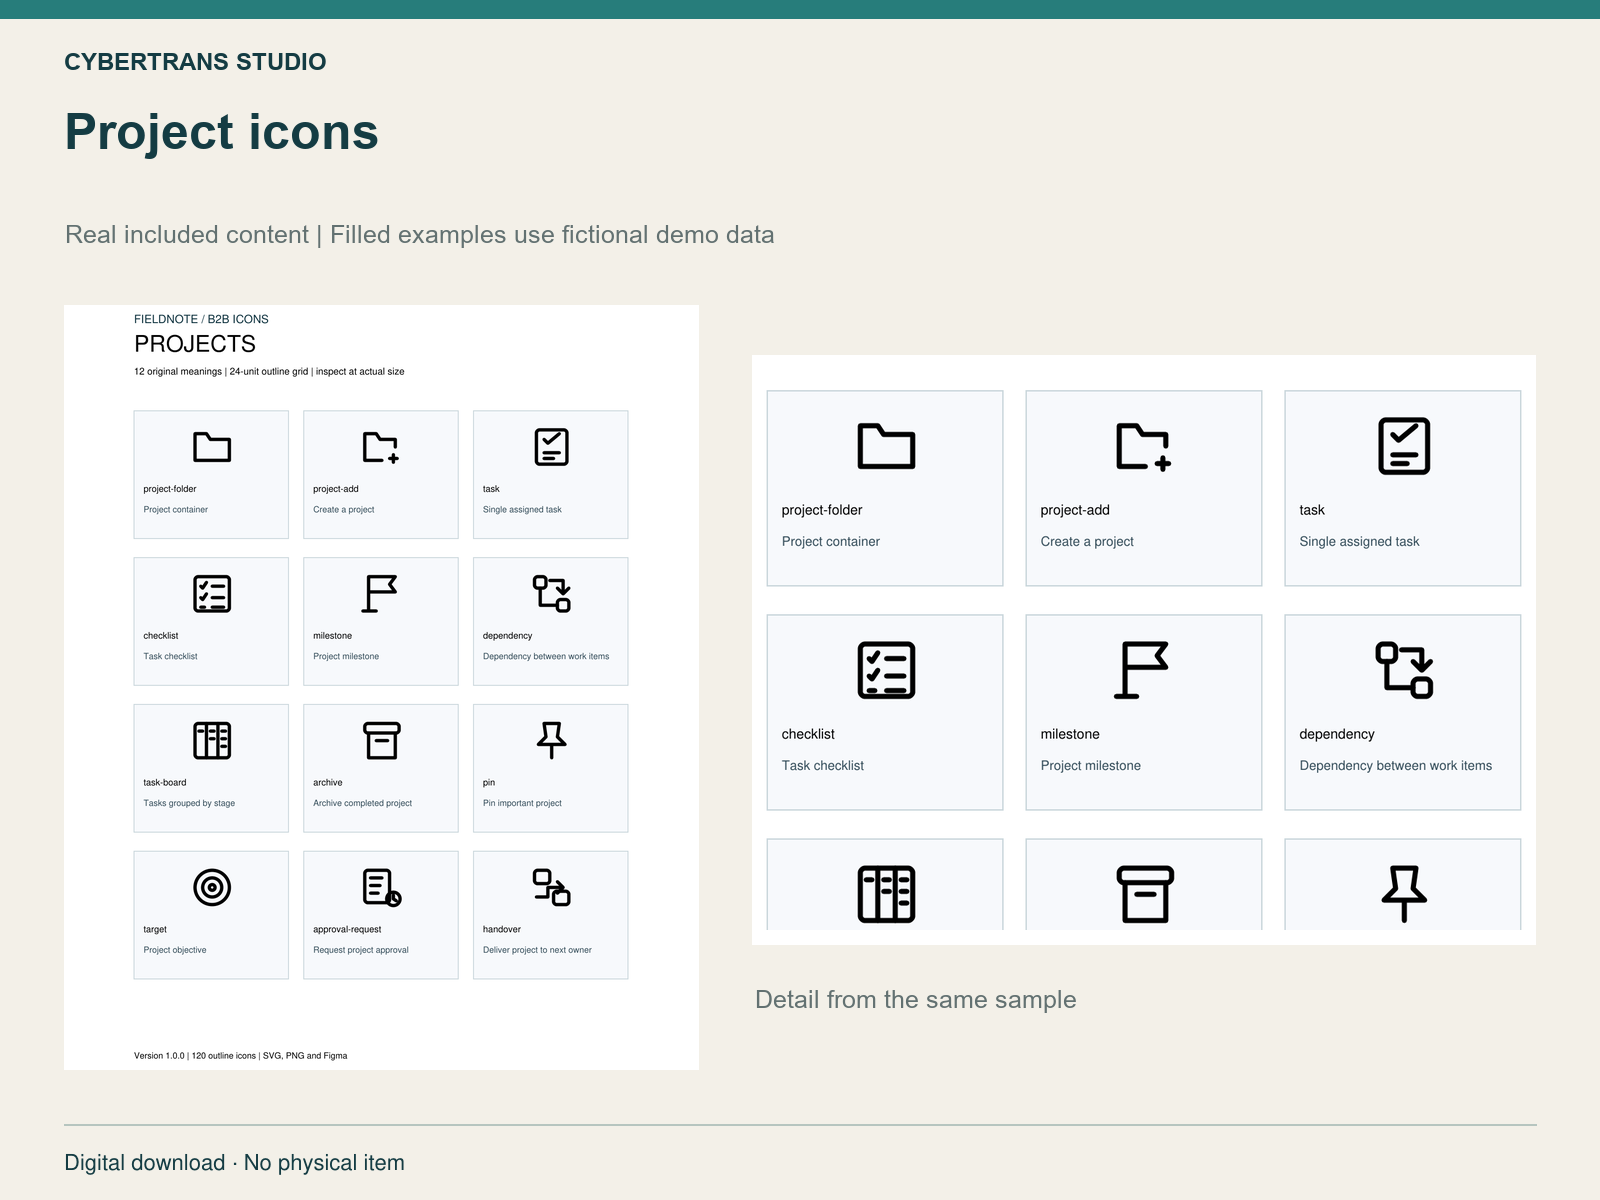Select the task-board columns icon in the PROJECTS sheet
Screen dimensions: 1600x1200
coord(212,741)
